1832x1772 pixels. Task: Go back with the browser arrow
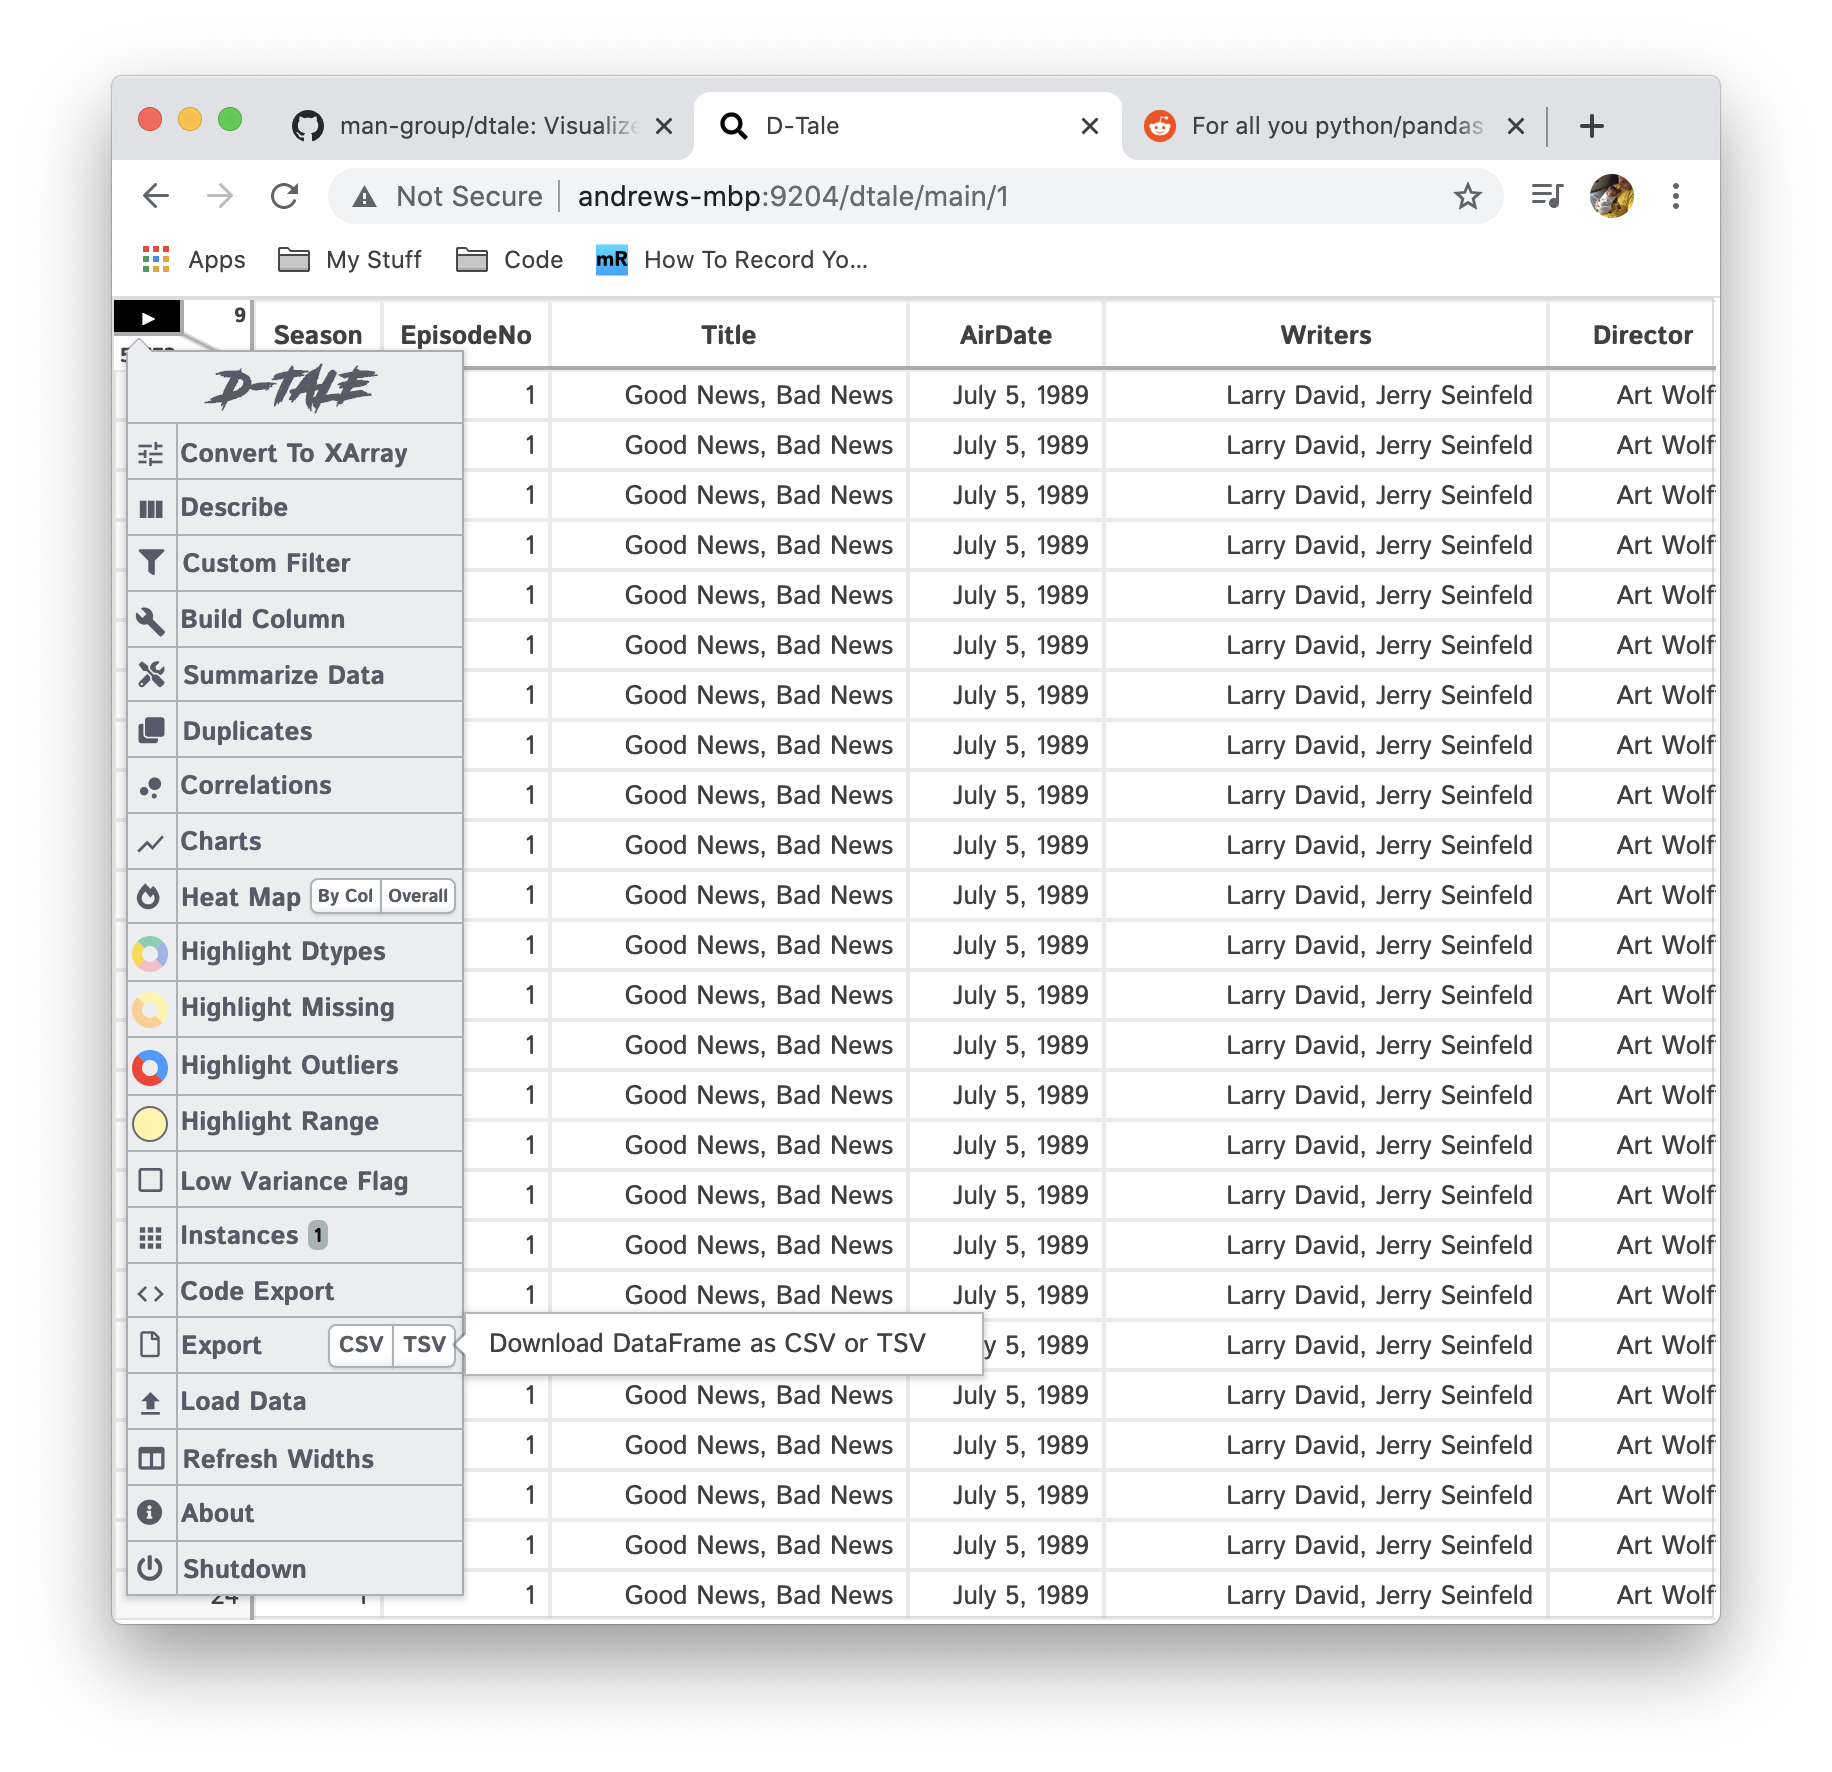click(x=156, y=196)
